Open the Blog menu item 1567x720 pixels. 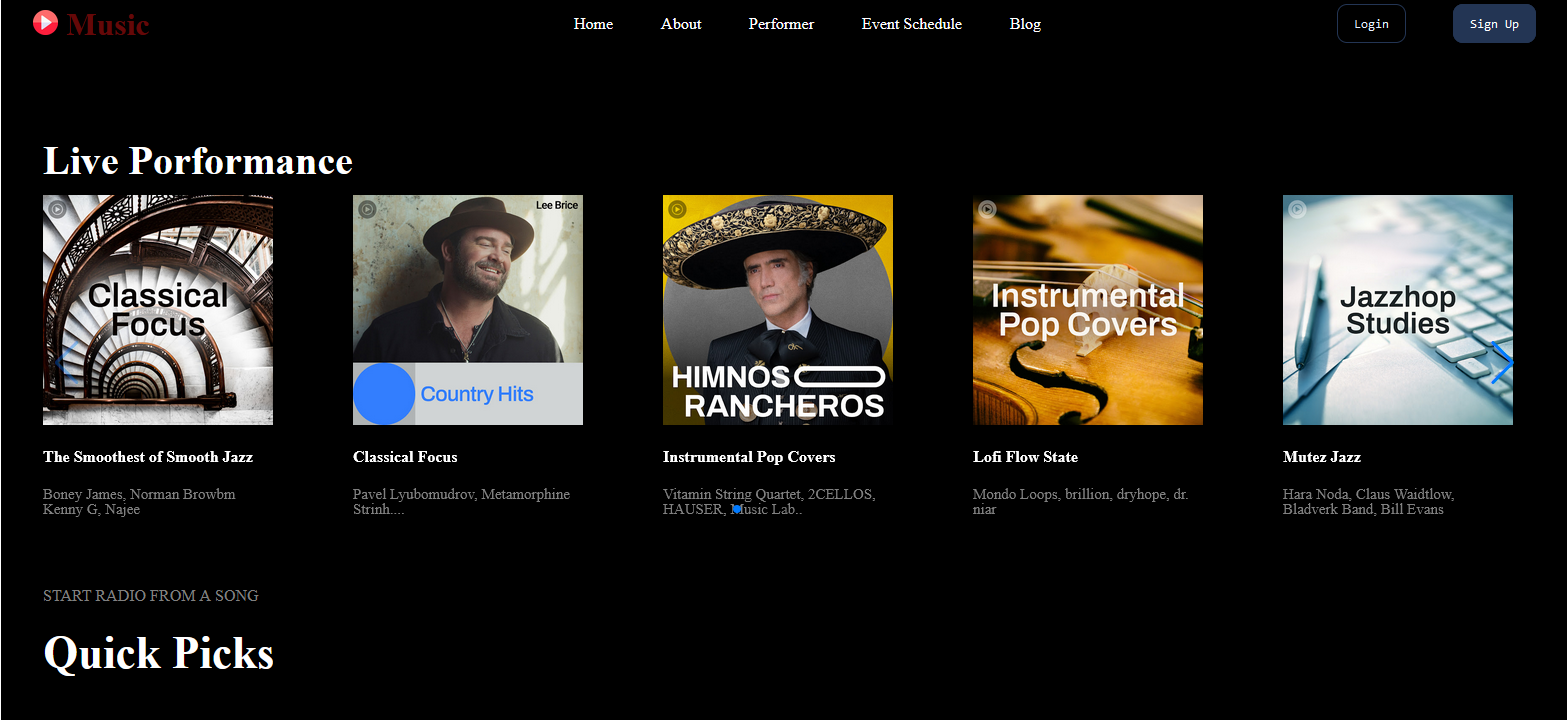pyautogui.click(x=1025, y=24)
